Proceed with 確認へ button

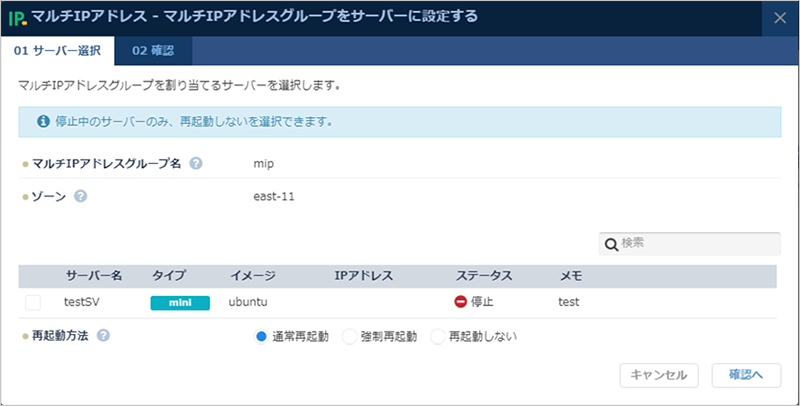[x=746, y=375]
